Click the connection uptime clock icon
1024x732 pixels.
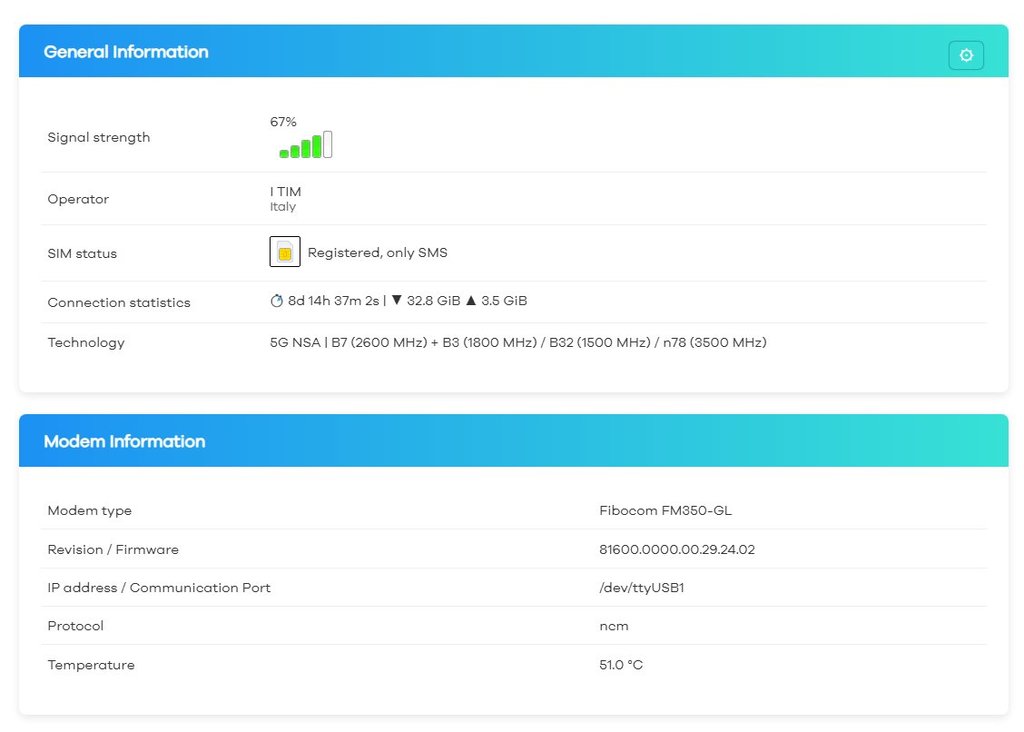(277, 301)
